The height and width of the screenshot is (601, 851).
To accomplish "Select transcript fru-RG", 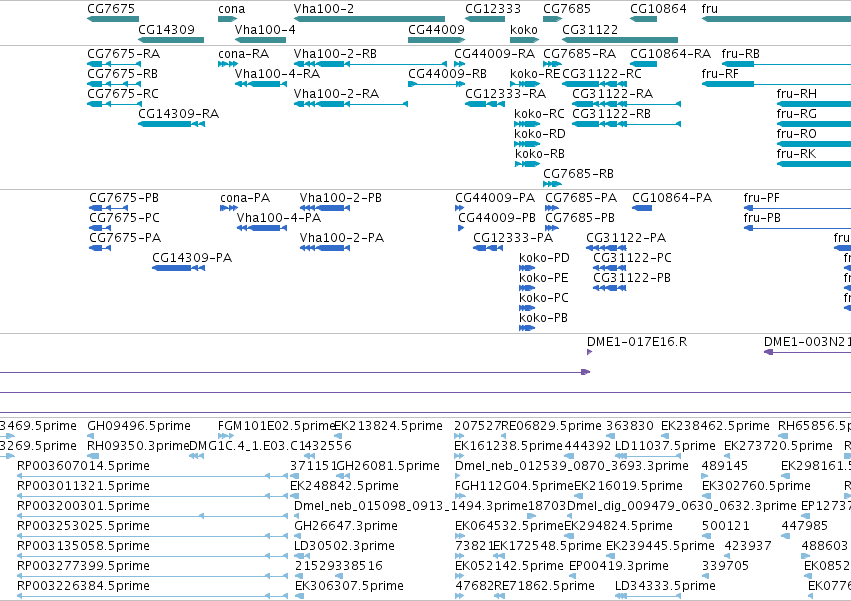I will tap(814, 124).
